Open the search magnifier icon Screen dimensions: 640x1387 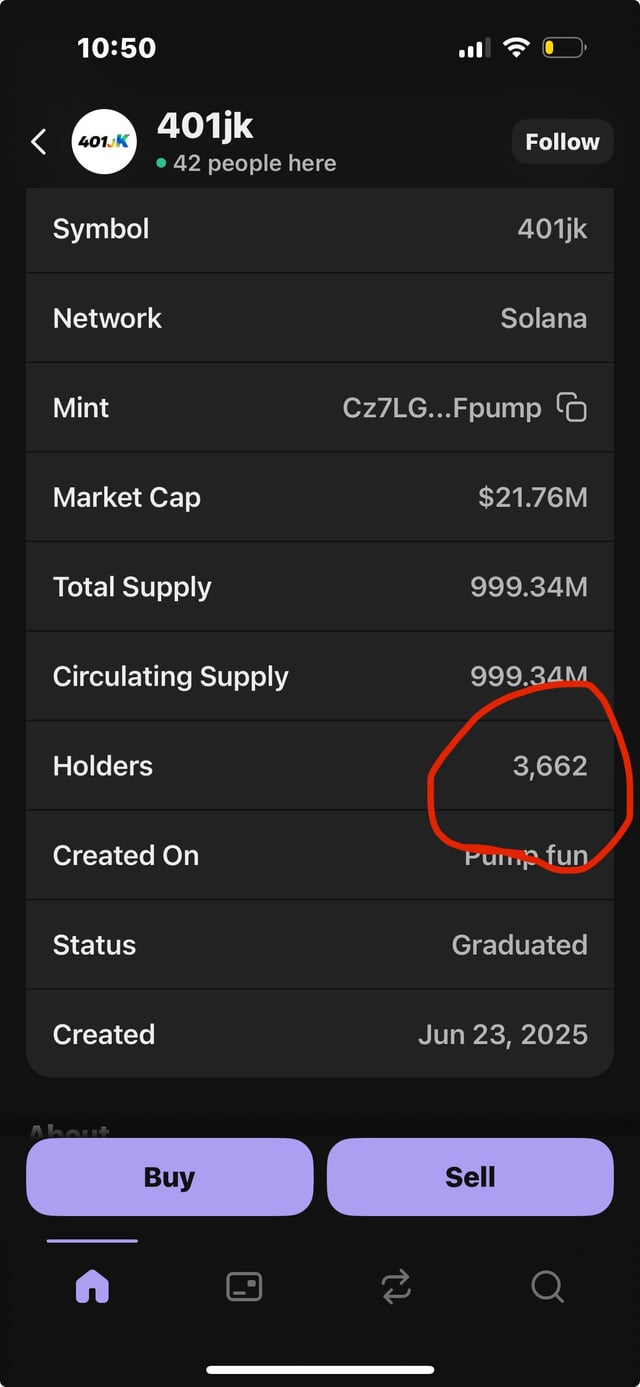point(547,1286)
